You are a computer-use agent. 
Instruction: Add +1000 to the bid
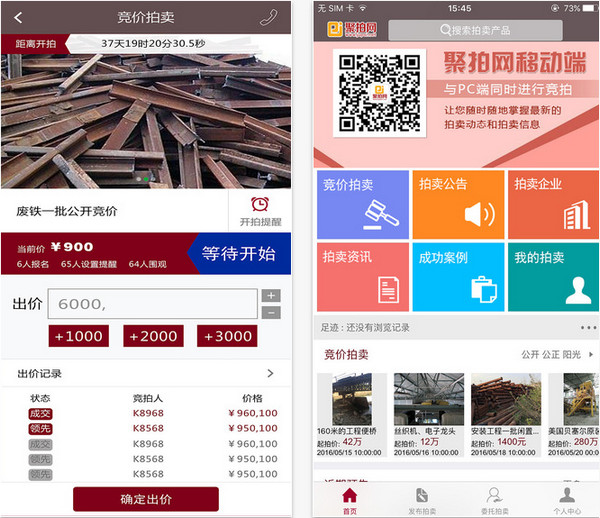point(78,336)
